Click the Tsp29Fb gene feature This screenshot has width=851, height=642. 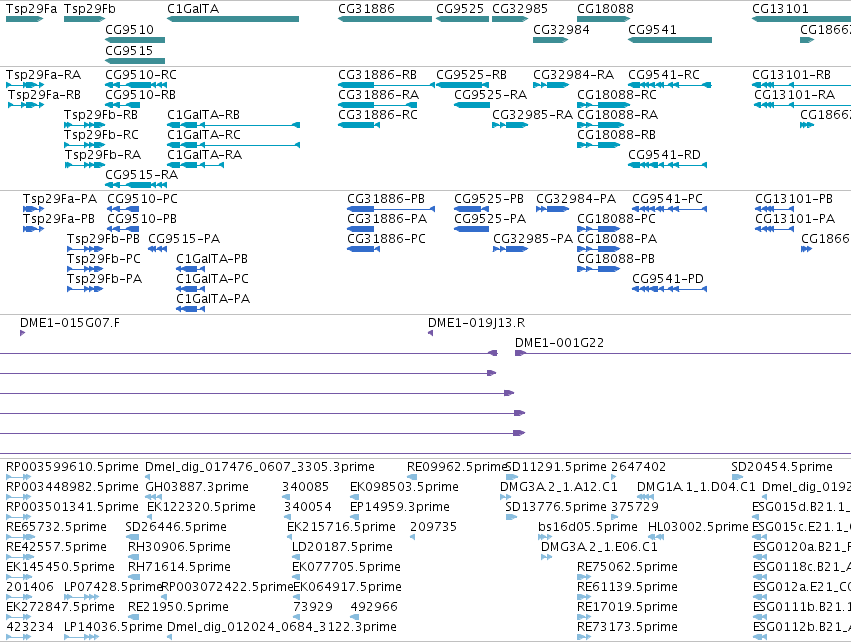tap(84, 19)
